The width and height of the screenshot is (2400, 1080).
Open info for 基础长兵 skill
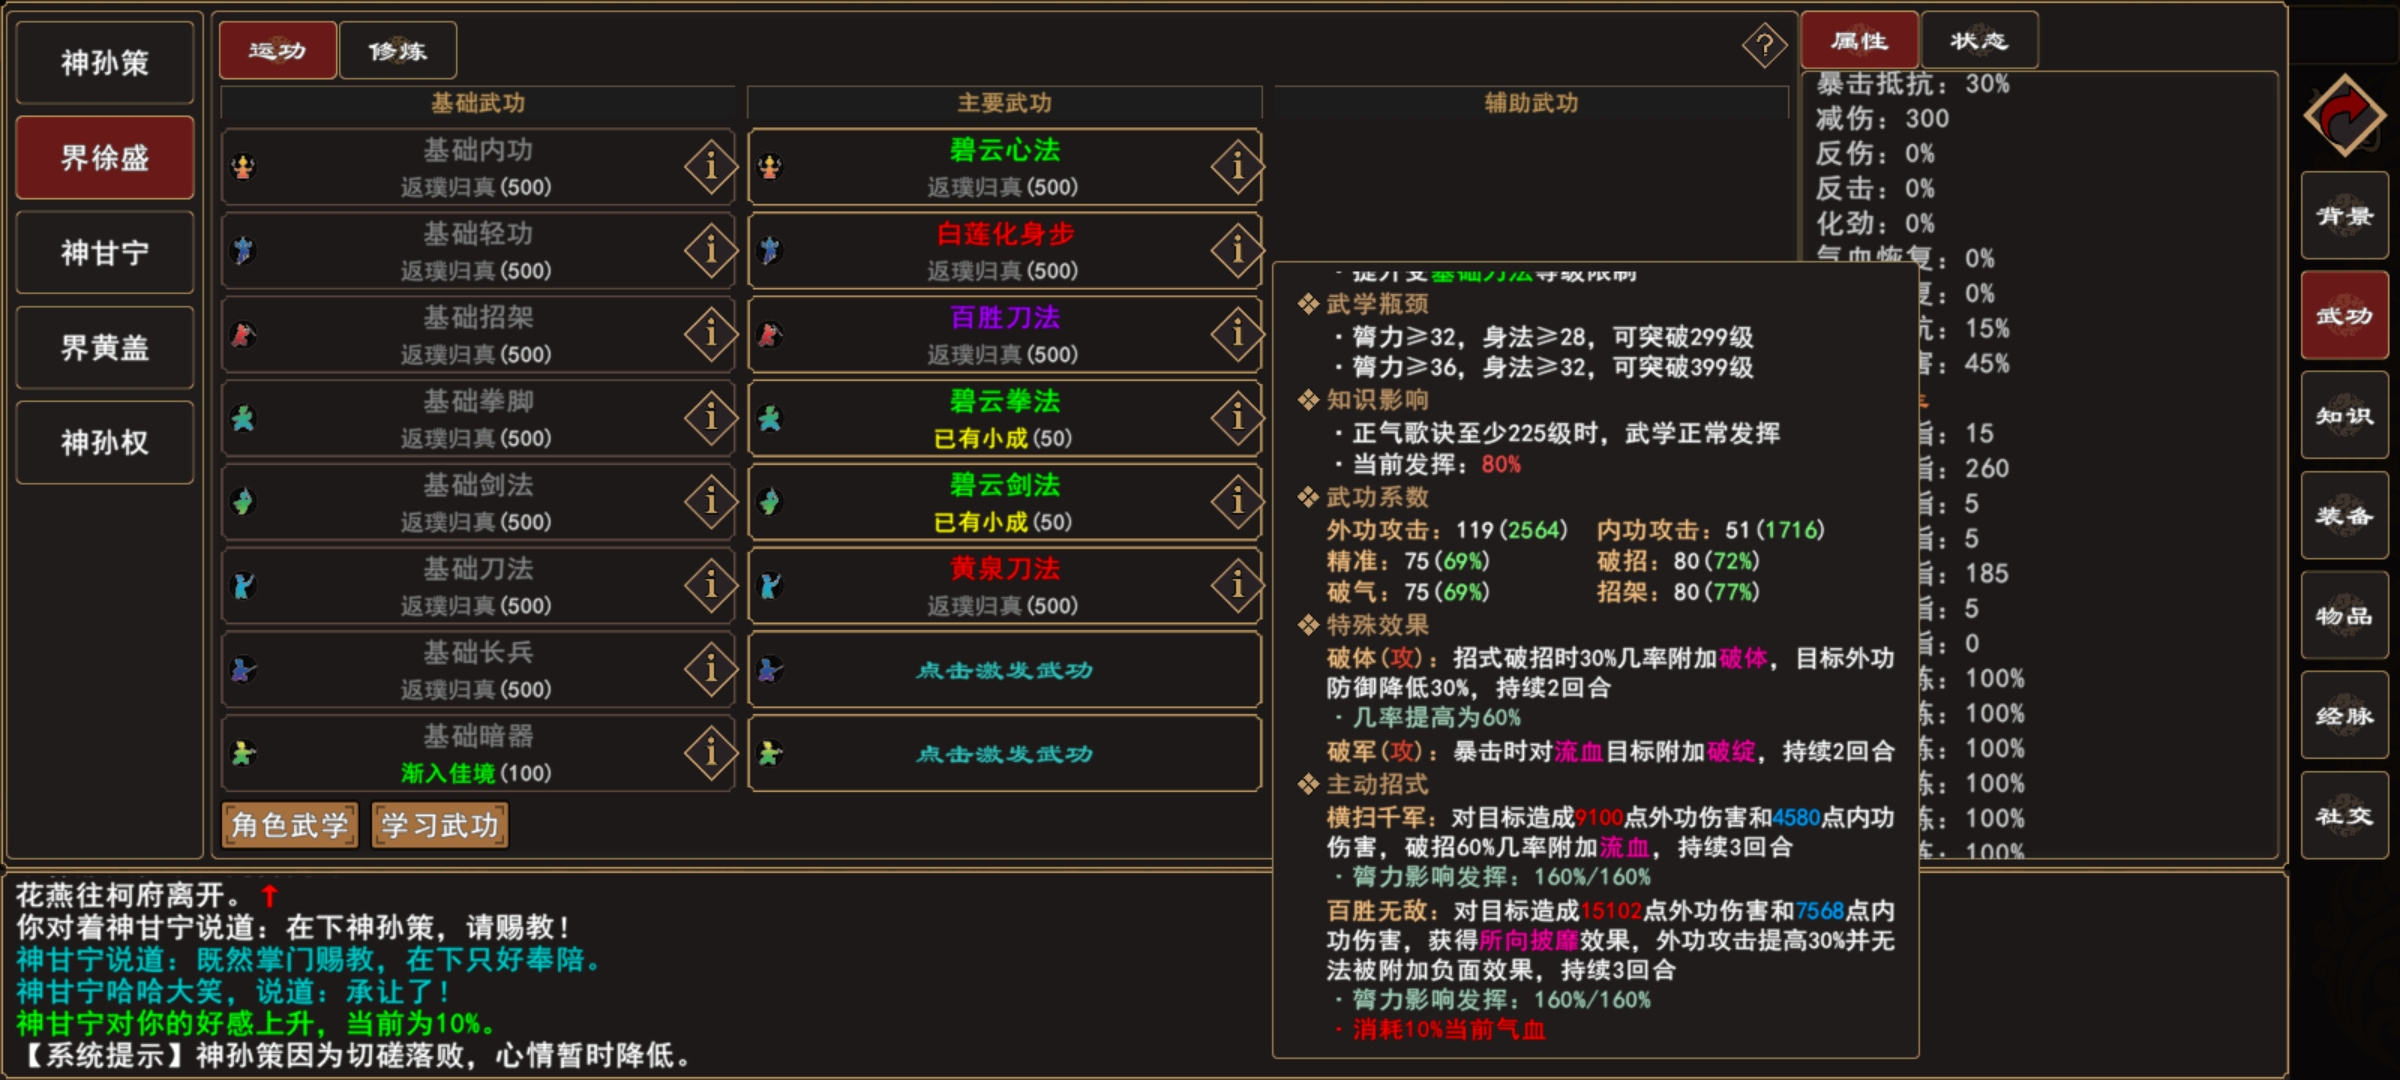coord(710,670)
